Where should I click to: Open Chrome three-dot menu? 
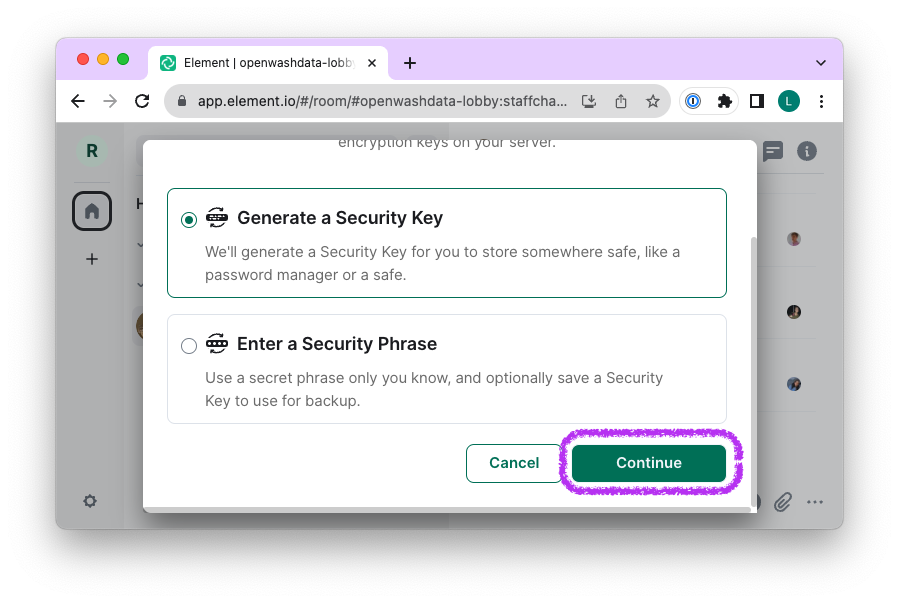pos(821,101)
